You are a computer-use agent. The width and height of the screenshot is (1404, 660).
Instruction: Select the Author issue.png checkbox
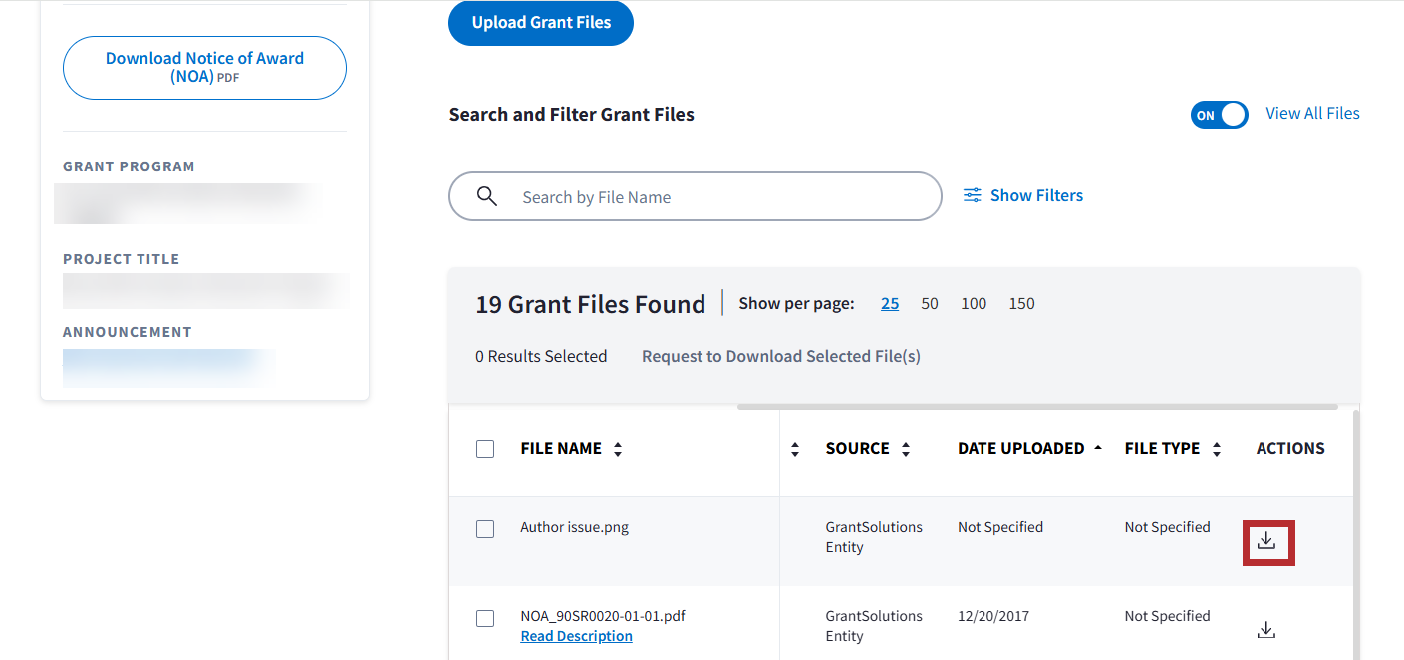point(485,529)
